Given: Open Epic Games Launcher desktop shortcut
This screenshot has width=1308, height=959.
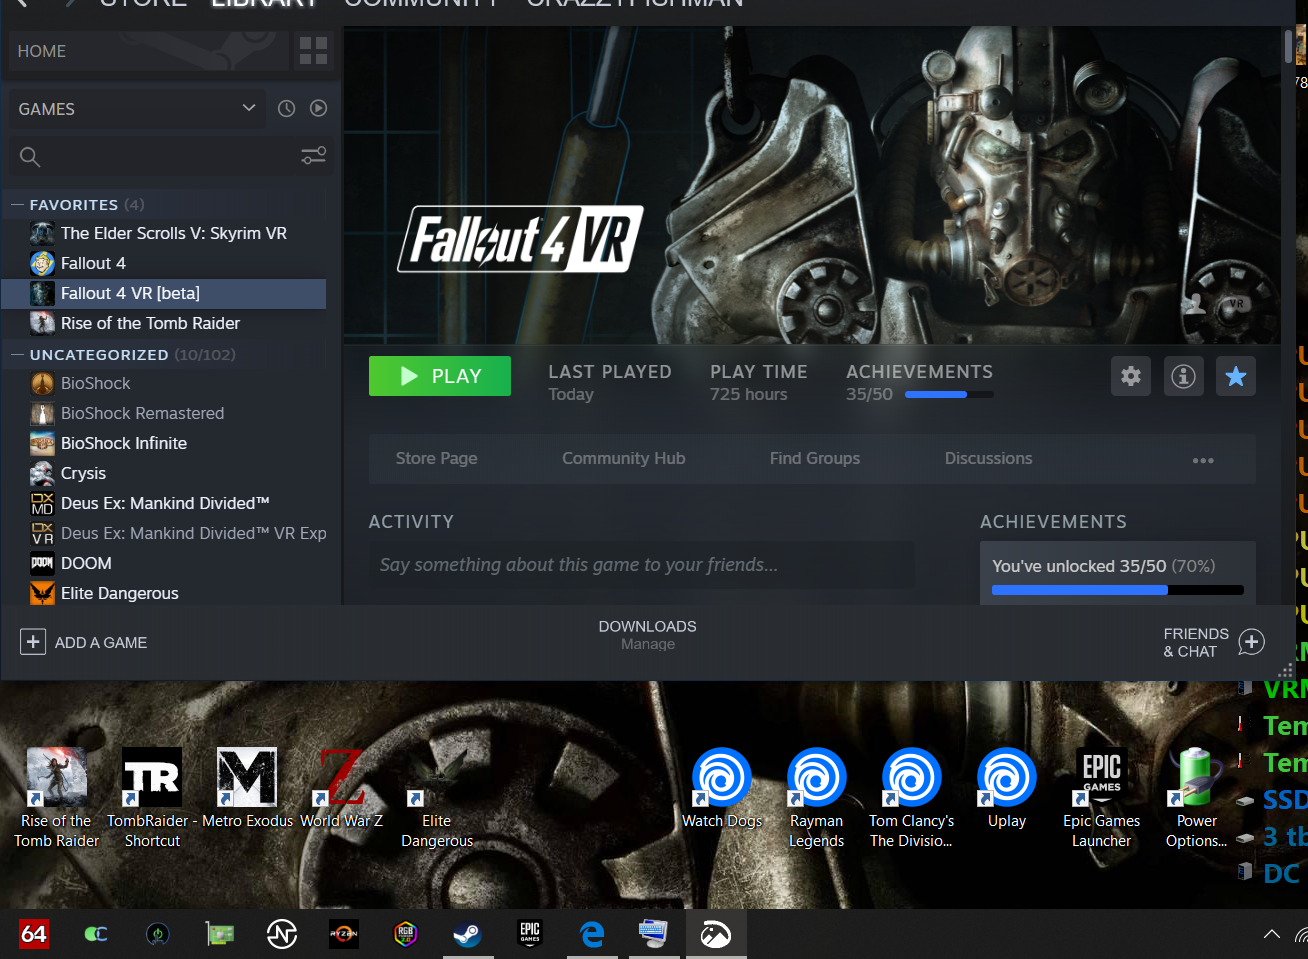Looking at the screenshot, I should (x=1102, y=798).
